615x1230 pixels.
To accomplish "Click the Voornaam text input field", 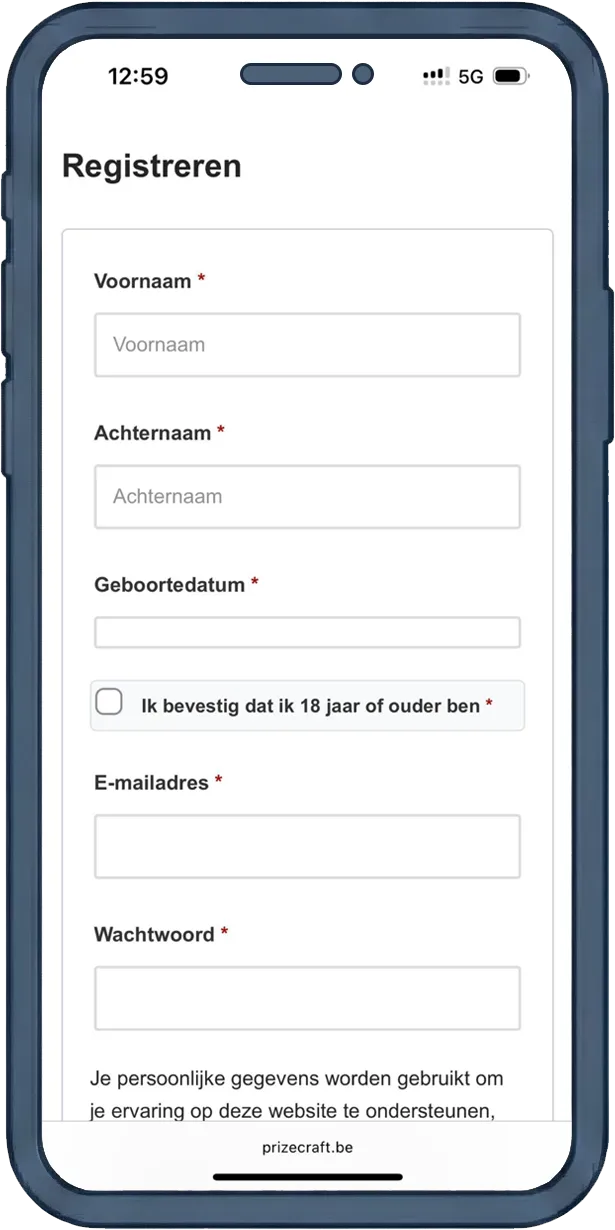I will (x=307, y=345).
